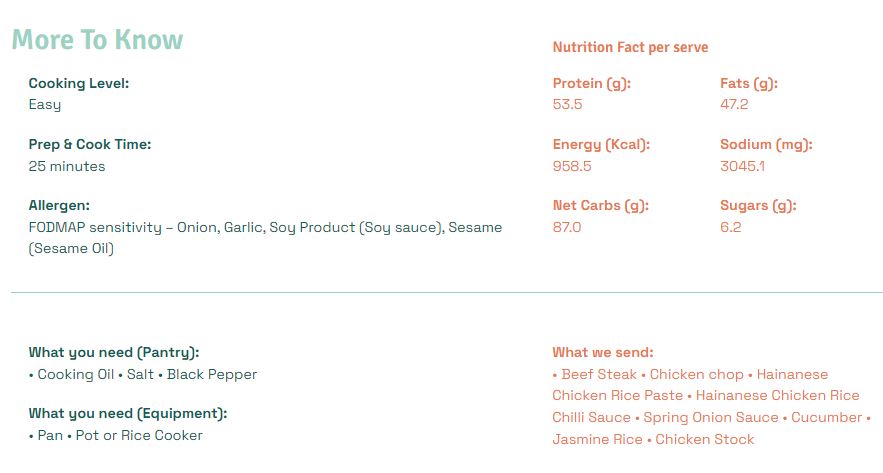Select the What you need (Pantry) label
This screenshot has height=473, width=883.
(x=114, y=353)
